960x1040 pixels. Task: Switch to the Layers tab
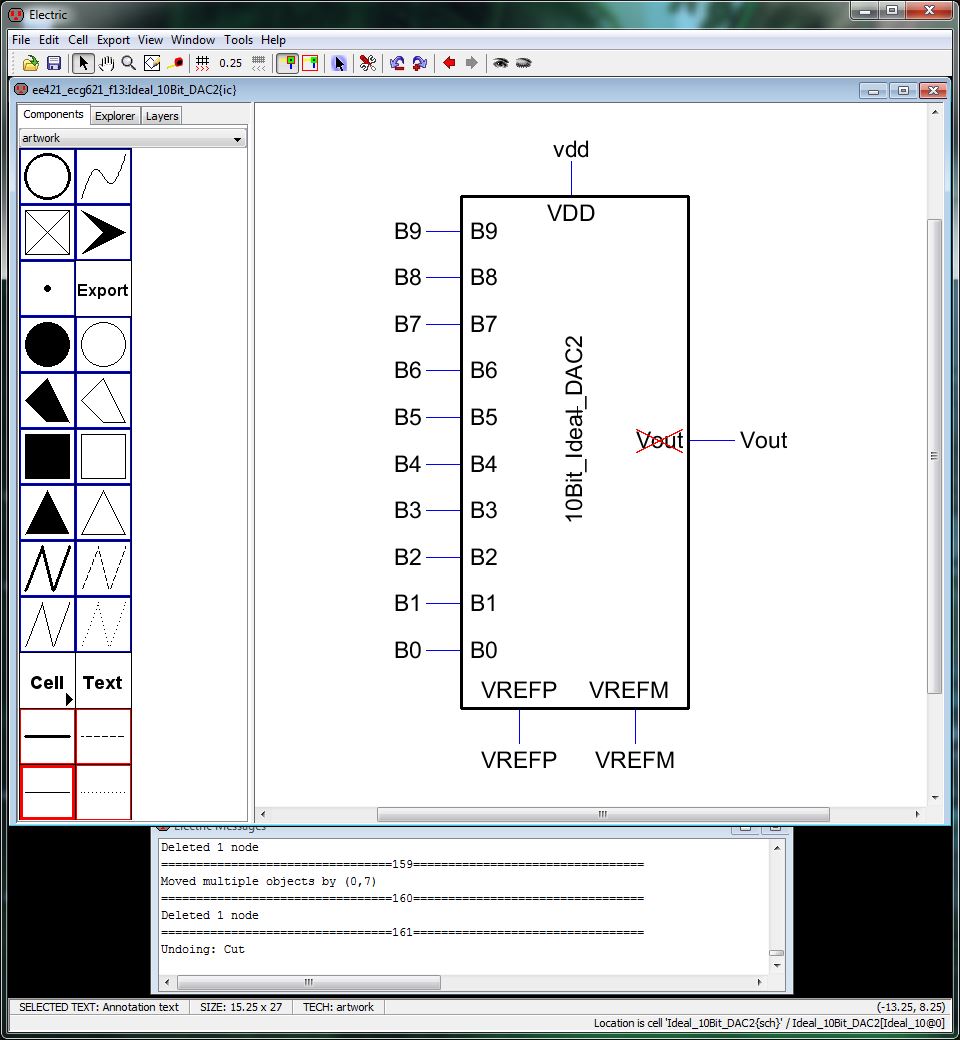pyautogui.click(x=162, y=116)
